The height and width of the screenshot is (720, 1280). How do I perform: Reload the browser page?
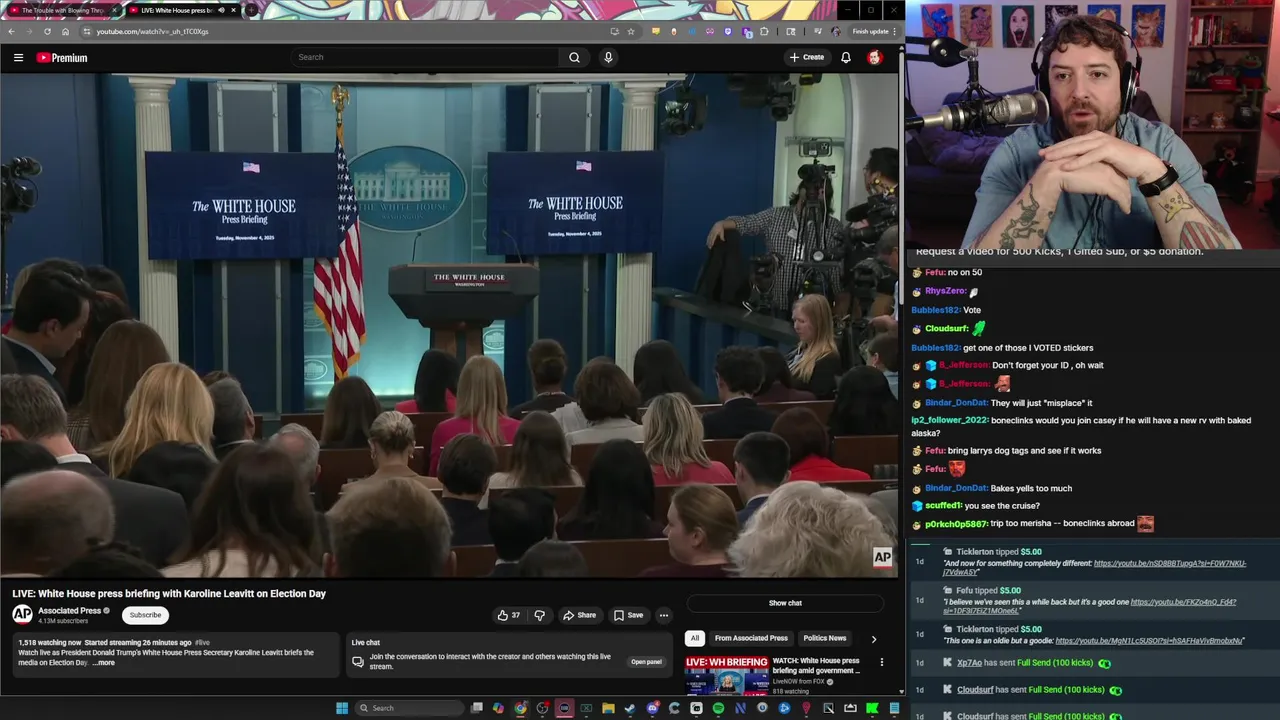pyautogui.click(x=47, y=31)
